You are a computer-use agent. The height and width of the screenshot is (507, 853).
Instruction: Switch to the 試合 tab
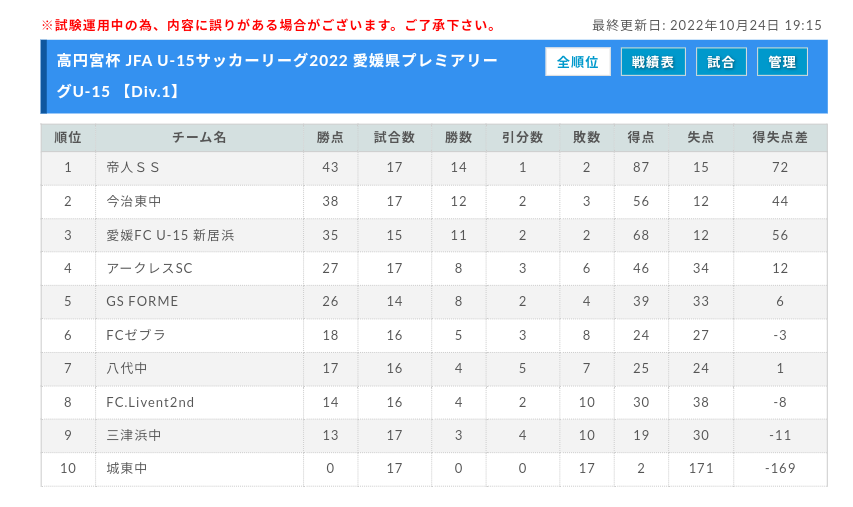720,62
